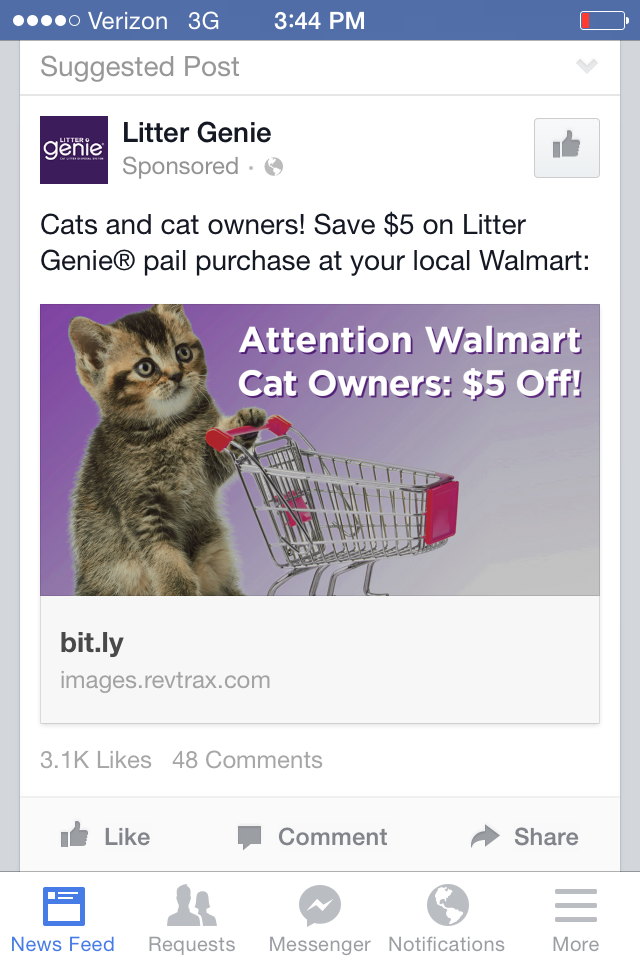
Task: Tap the public globe icon beside Sponsored
Action: (274, 167)
